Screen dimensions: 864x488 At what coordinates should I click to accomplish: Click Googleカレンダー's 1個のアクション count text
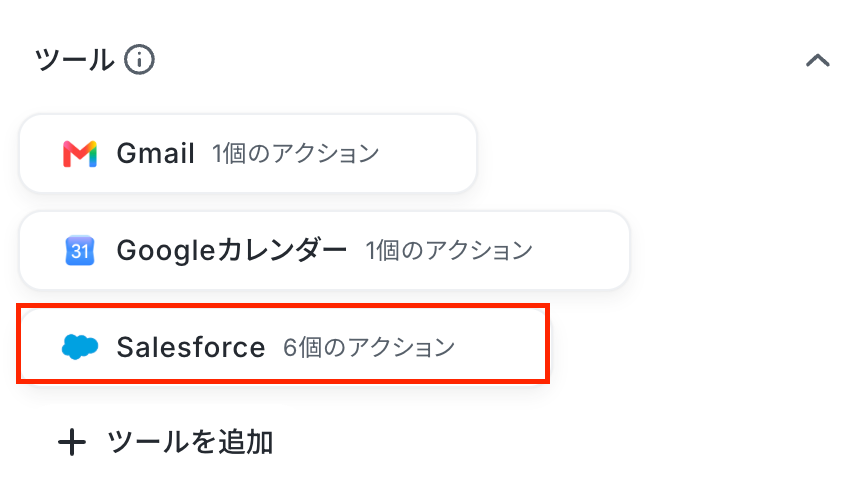coord(449,251)
